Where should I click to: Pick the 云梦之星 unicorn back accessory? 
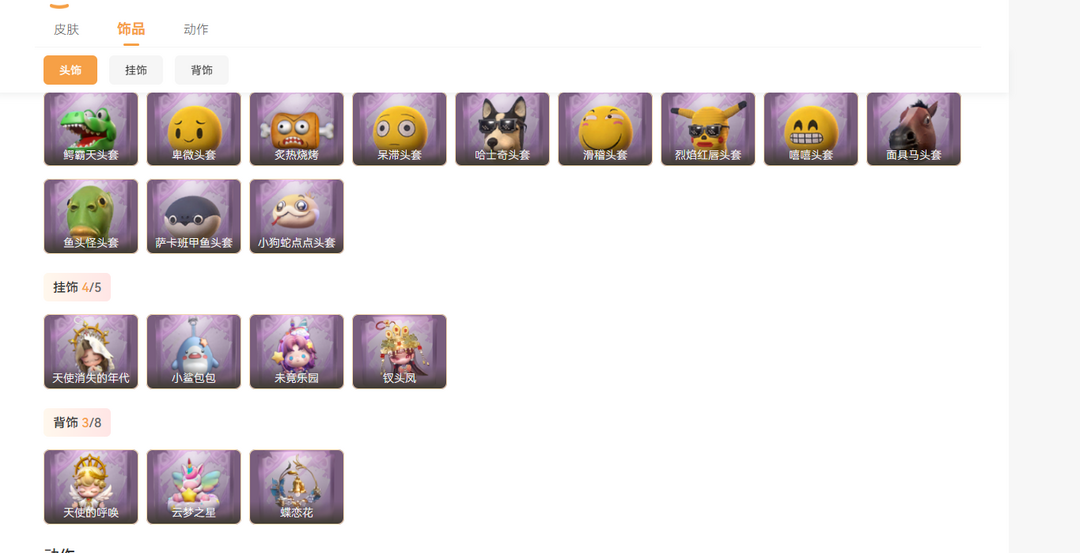[194, 486]
